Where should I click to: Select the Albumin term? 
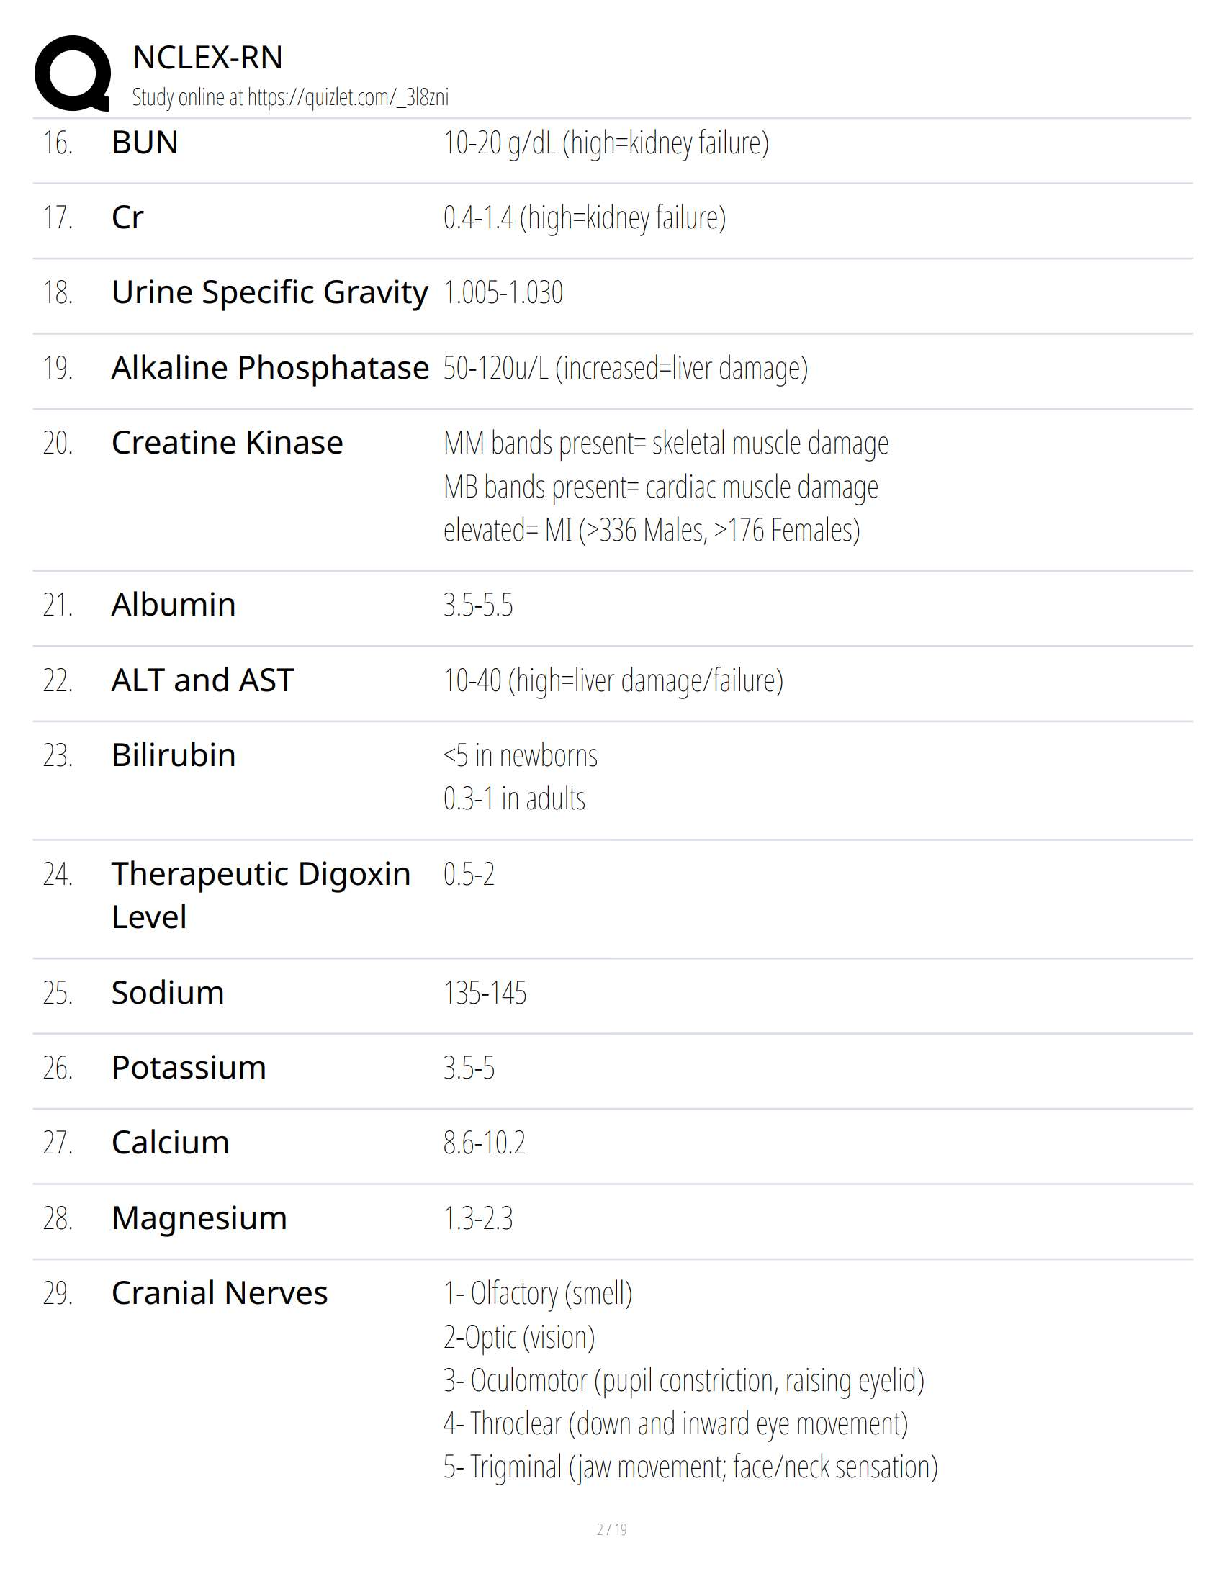coord(173,604)
